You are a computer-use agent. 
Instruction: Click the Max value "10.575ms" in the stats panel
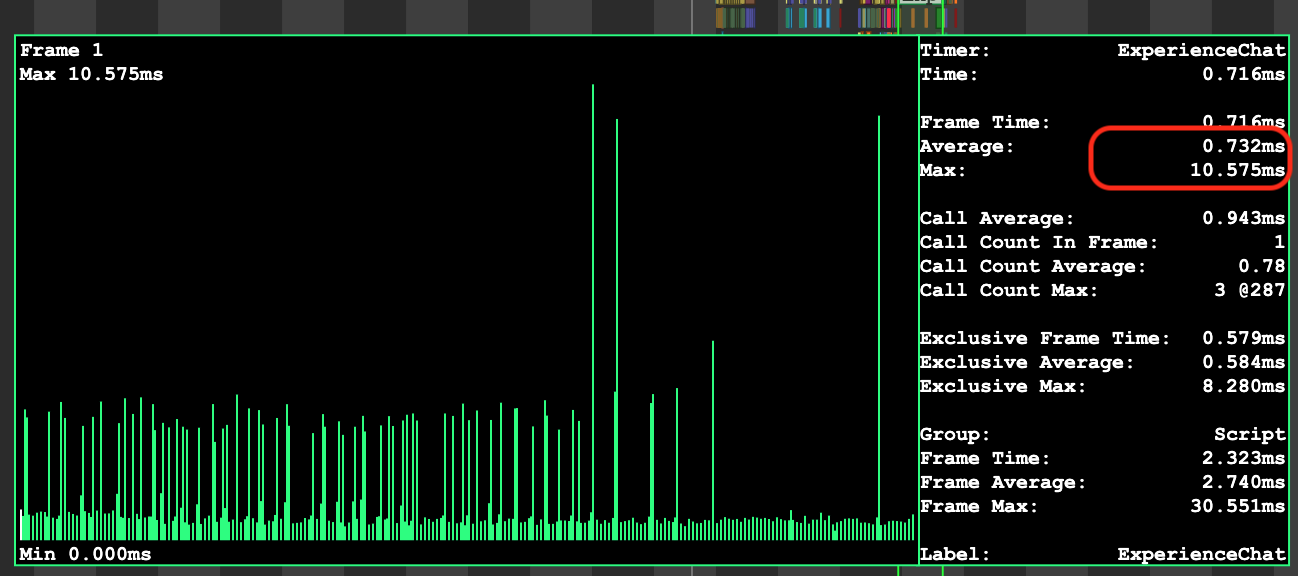tap(1238, 170)
